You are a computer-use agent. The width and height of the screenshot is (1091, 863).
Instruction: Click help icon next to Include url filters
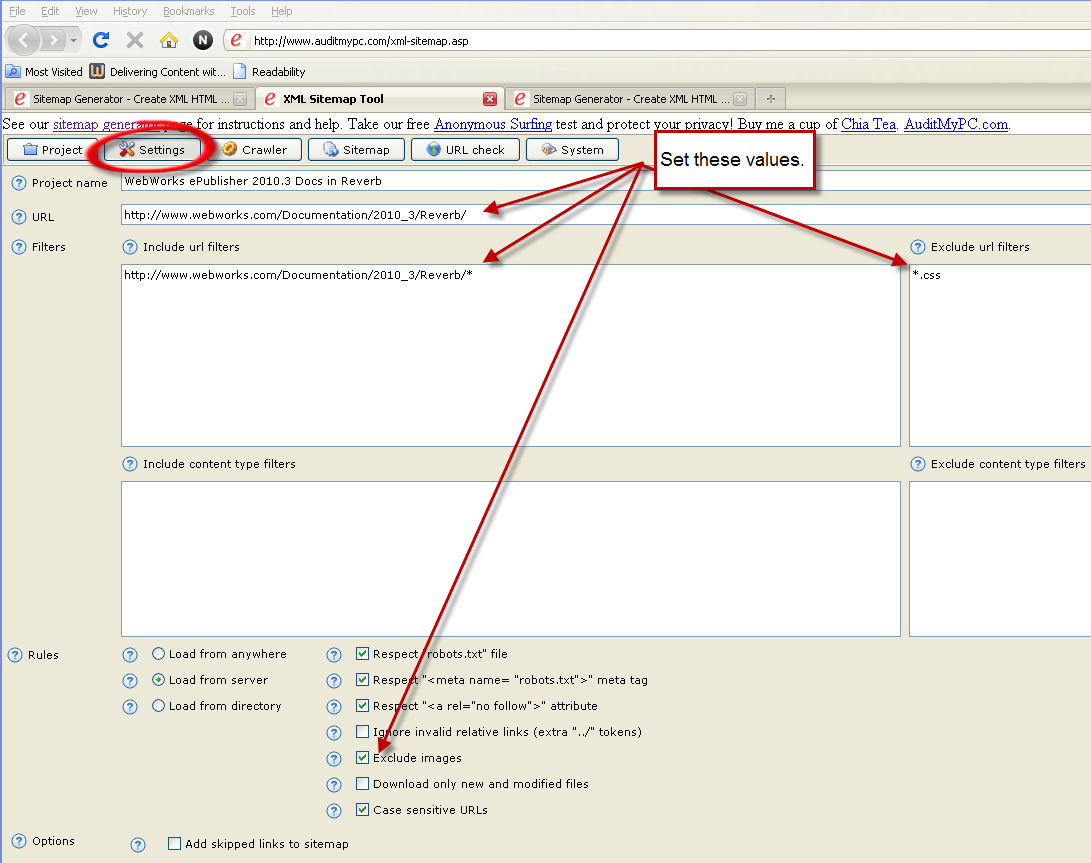coord(129,247)
